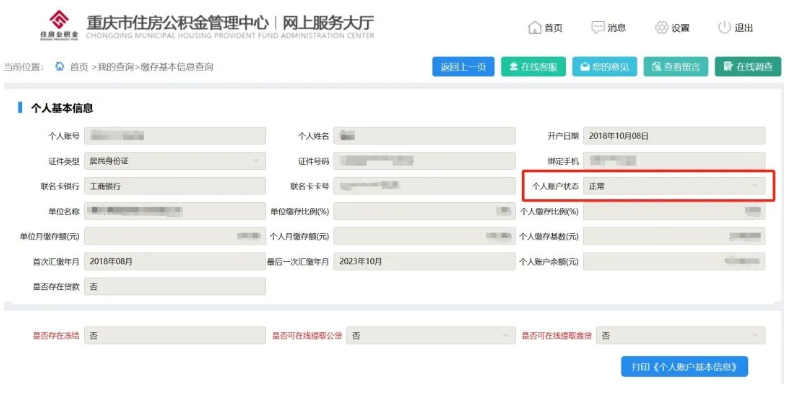Open the 在线调查 online survey button
This screenshot has width=785, height=398.
(748, 67)
